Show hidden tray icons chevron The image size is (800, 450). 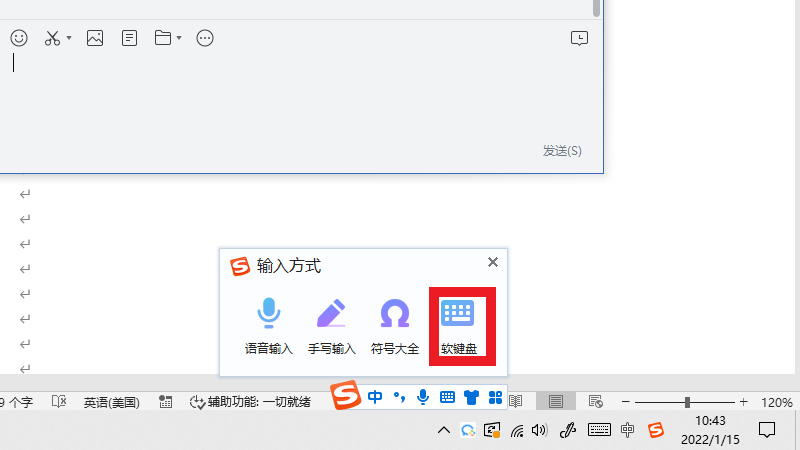444,430
